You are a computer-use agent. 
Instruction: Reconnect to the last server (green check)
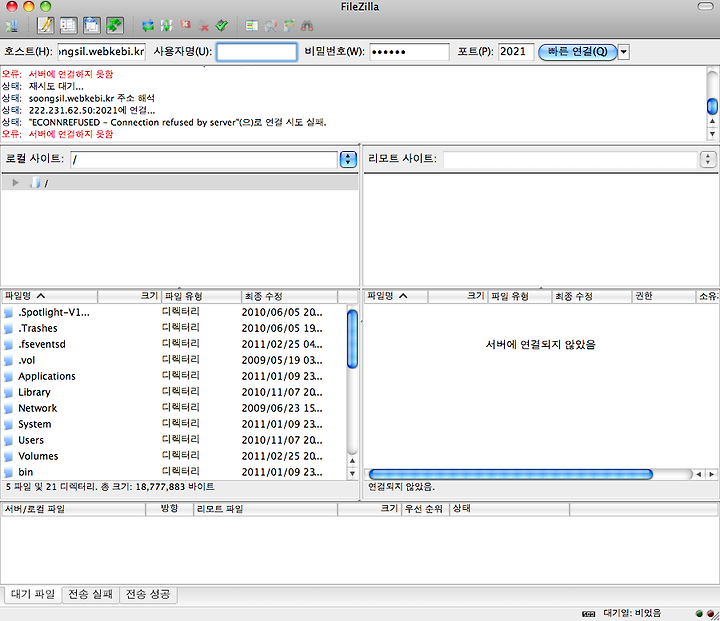tap(222, 26)
